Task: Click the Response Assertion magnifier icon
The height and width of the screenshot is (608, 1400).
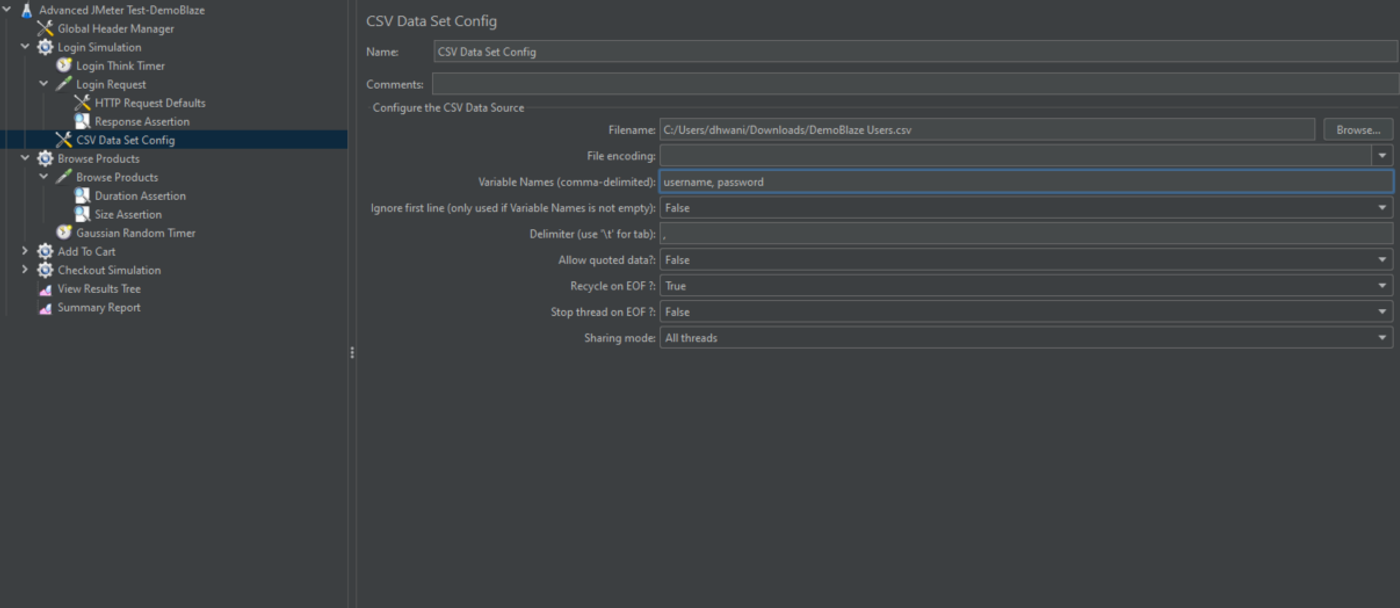Action: 82,121
